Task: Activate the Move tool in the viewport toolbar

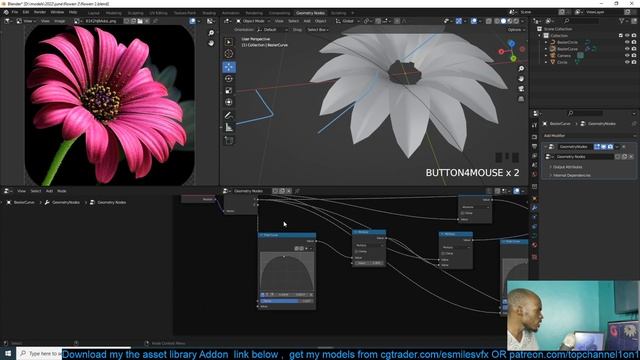Action: coord(229,67)
